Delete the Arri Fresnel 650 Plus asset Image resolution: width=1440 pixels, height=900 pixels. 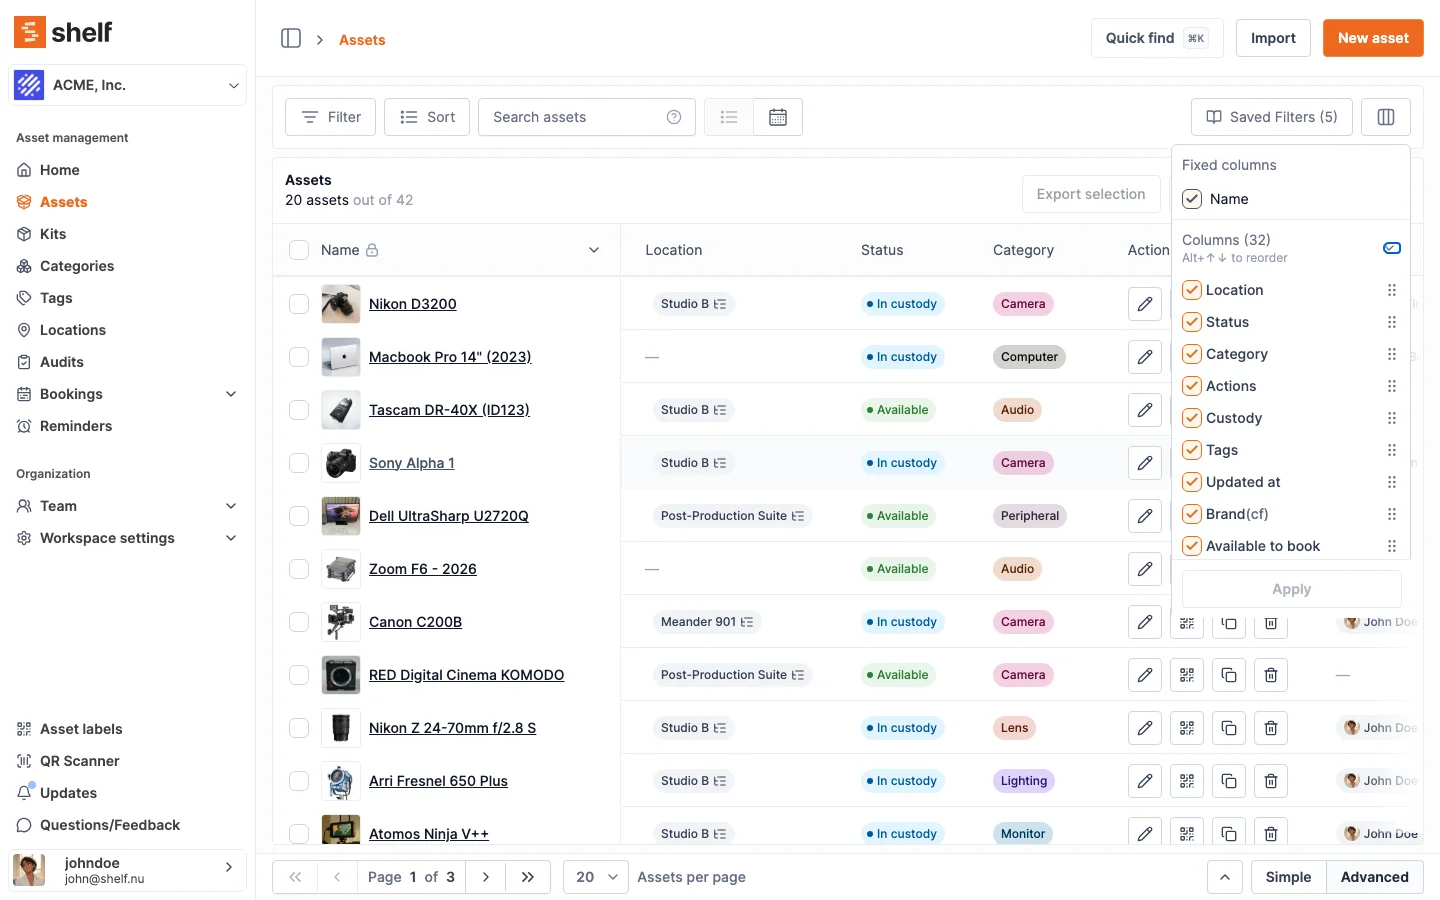(1271, 781)
